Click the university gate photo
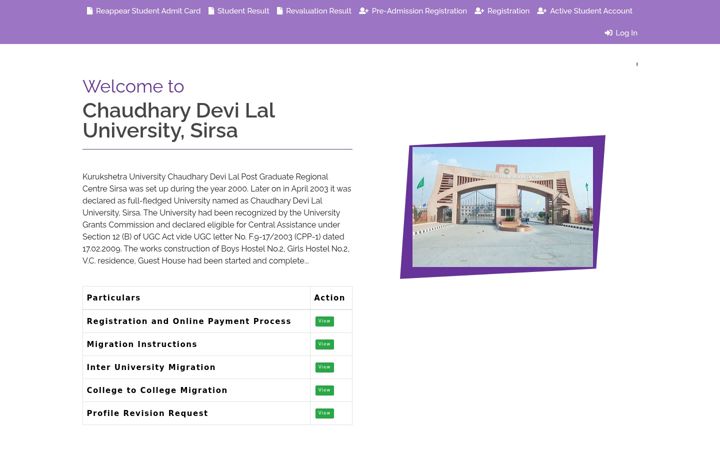 tap(503, 207)
